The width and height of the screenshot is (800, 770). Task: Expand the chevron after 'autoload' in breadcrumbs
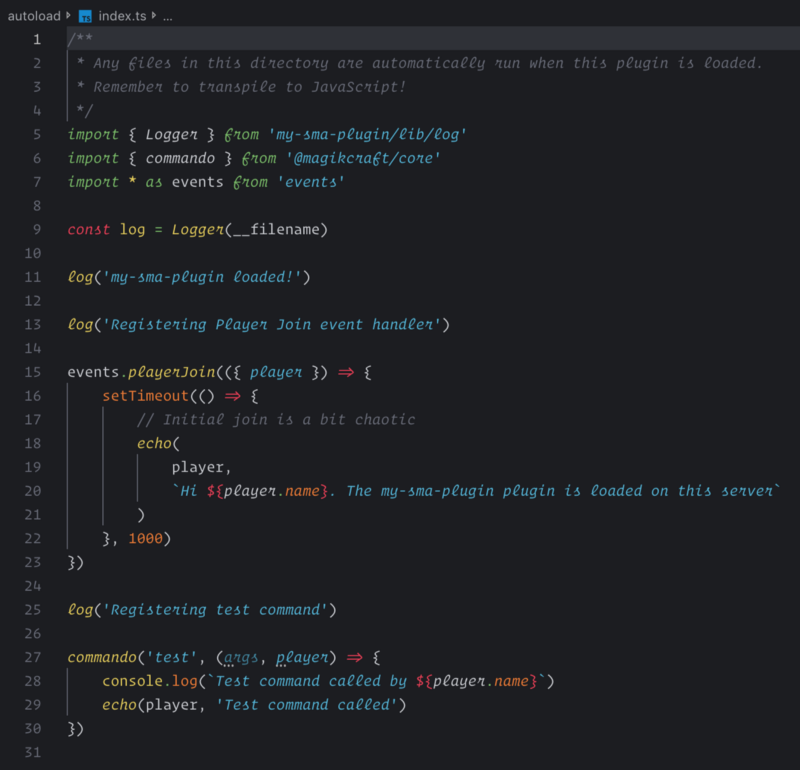click(66, 15)
